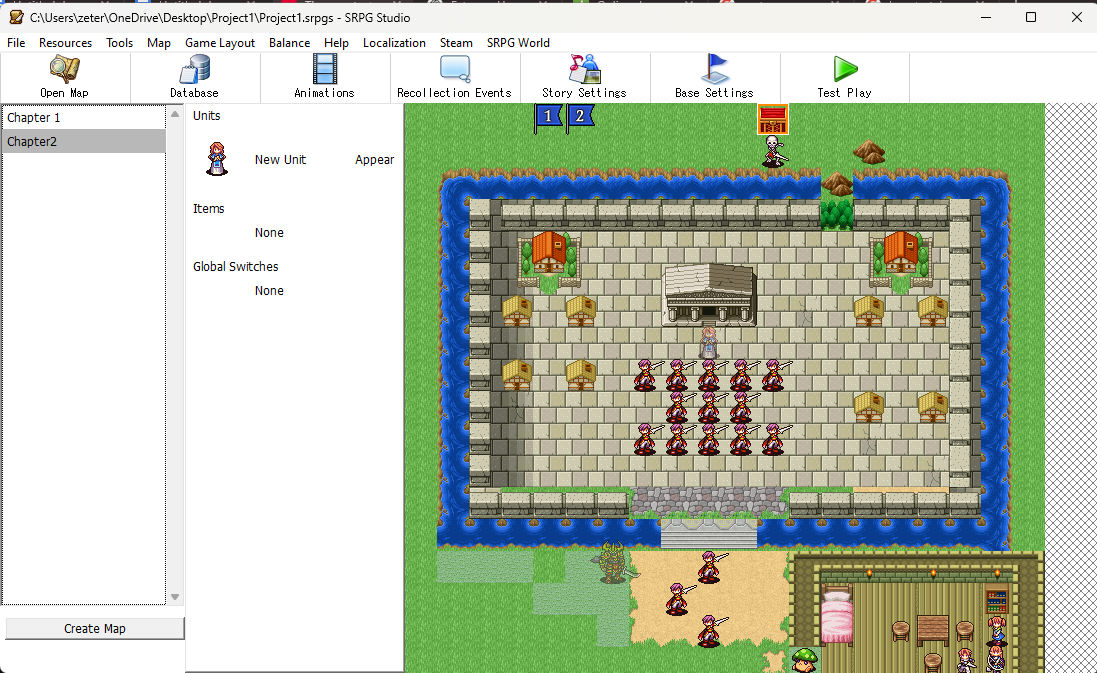
Task: Select the golden armored knight unit
Action: pos(613,562)
